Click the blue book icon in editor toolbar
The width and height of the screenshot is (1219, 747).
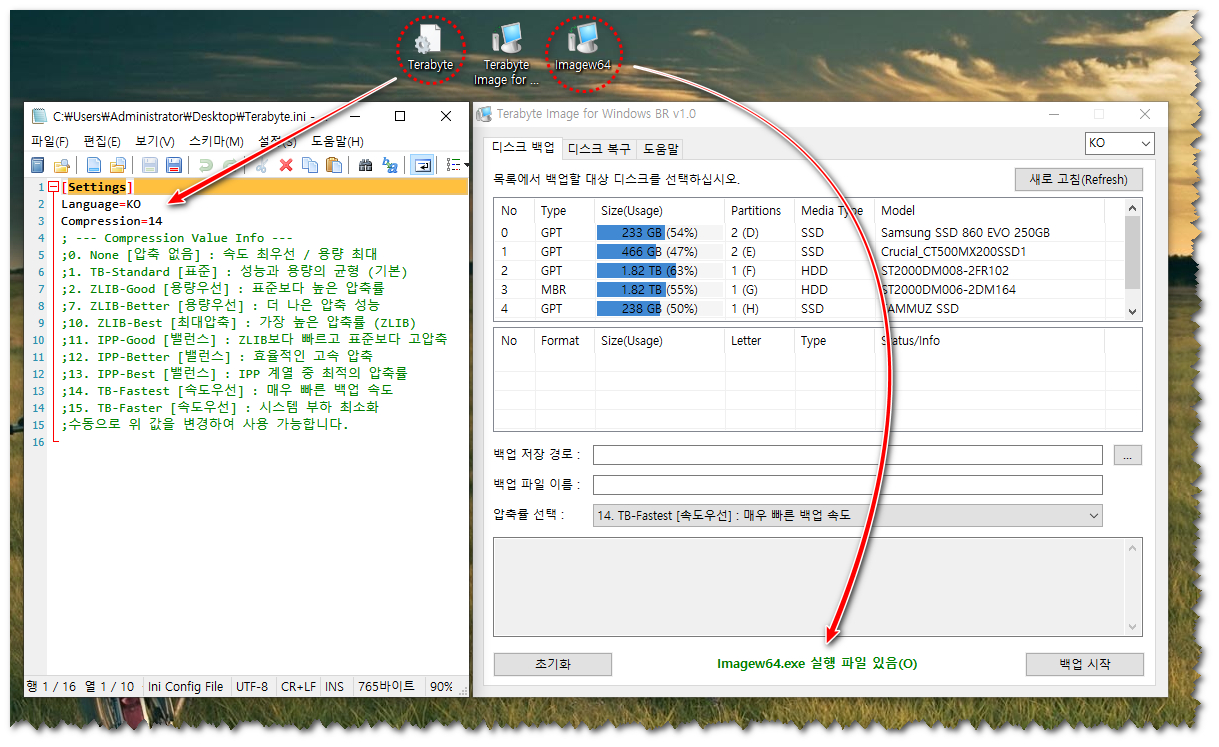point(38,165)
